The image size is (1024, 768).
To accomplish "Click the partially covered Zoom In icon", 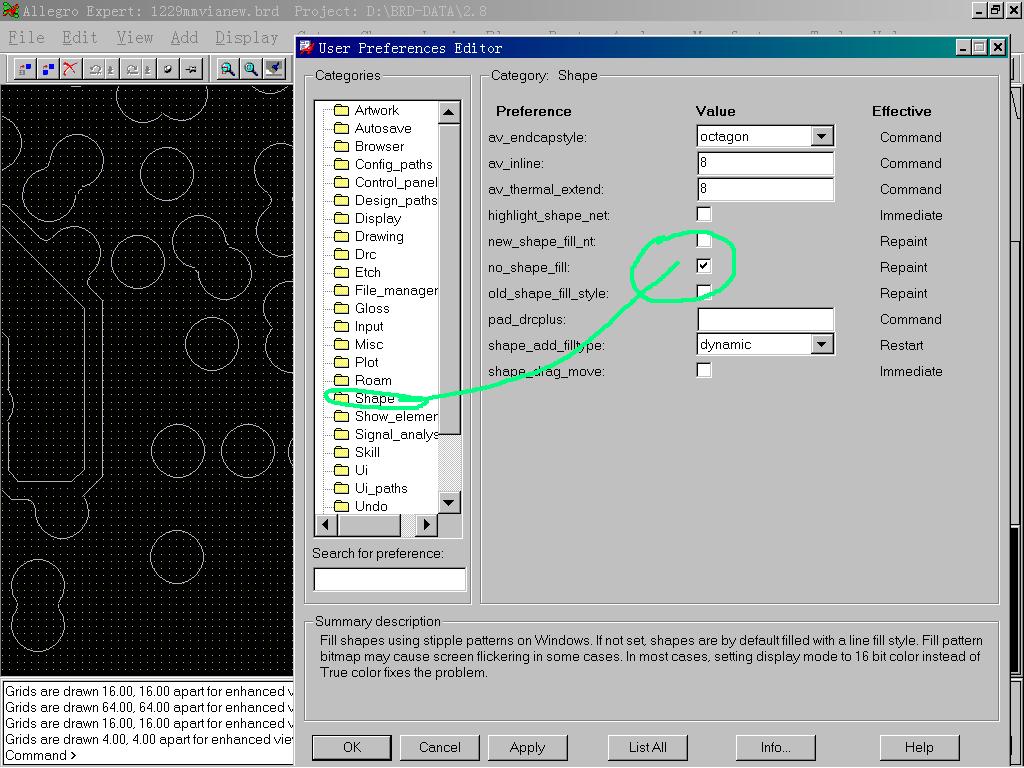I will tap(274, 69).
